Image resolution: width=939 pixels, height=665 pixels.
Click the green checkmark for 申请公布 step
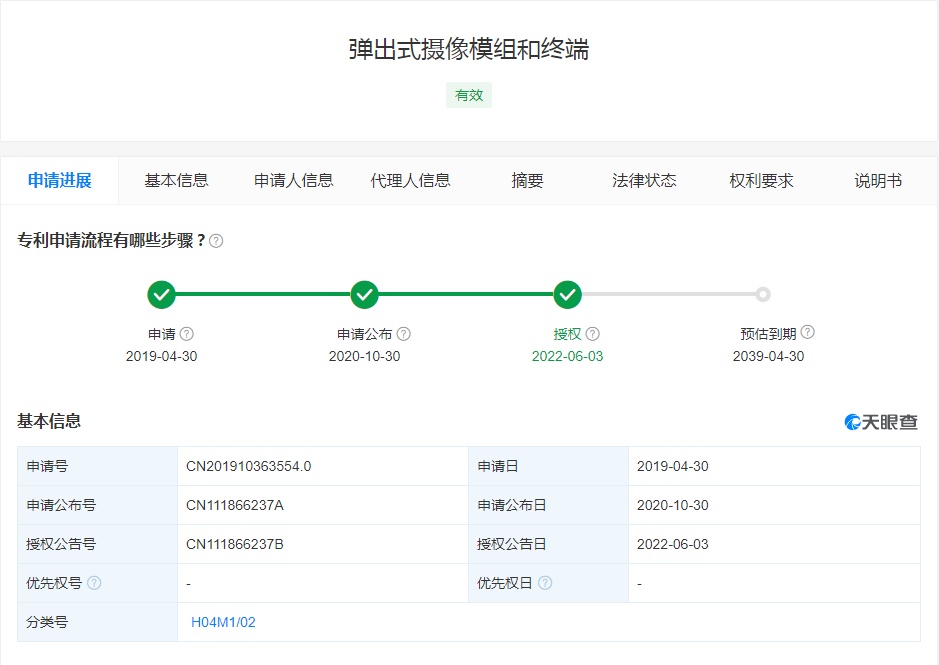[x=364, y=294]
